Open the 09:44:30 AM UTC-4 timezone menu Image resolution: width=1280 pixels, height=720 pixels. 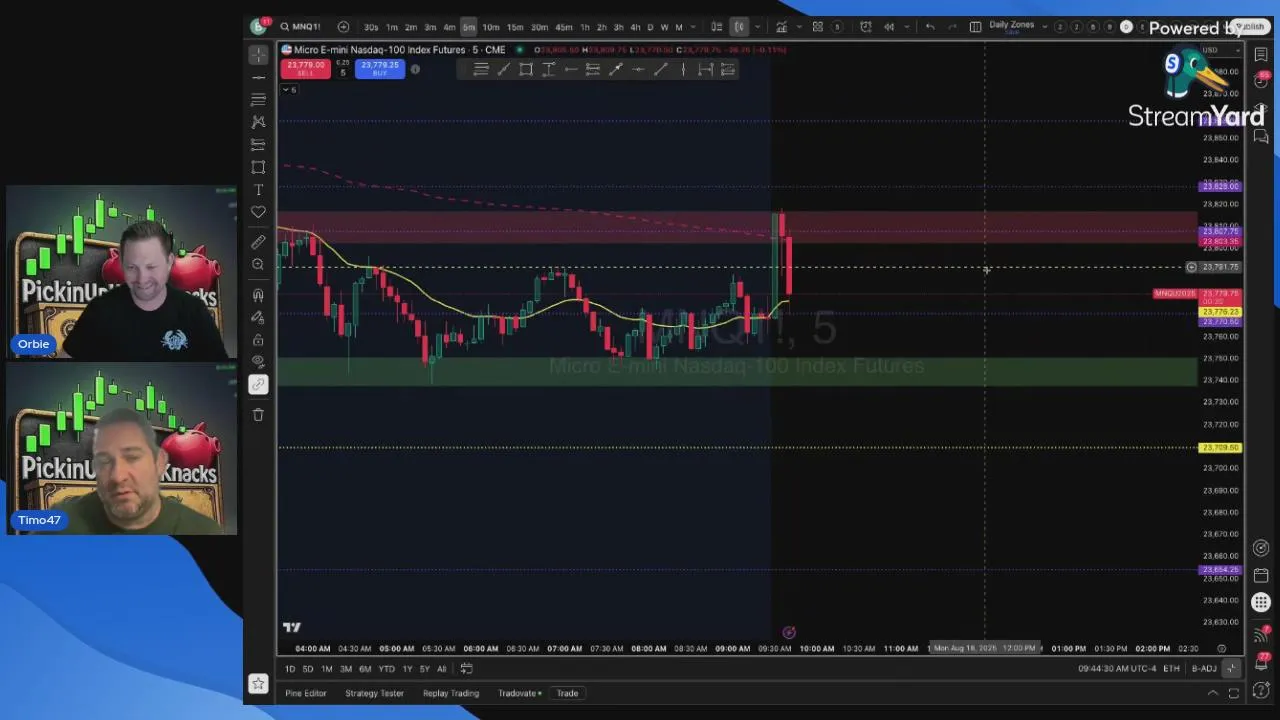click(x=1117, y=669)
